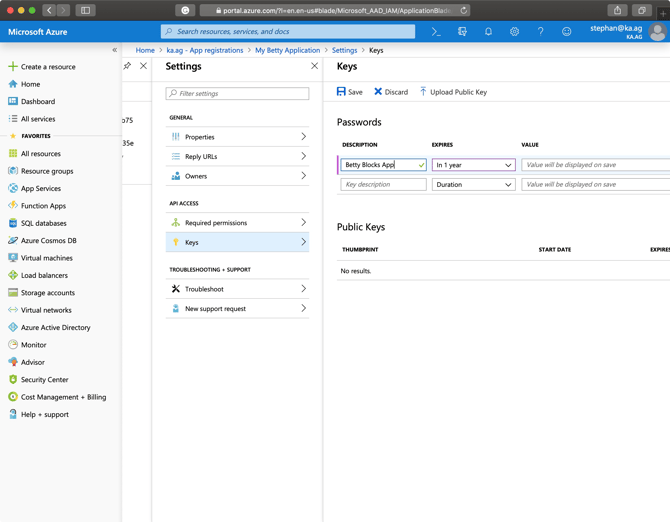
Task: Open Azure Active Directory icon in sidebar
Action: point(13,327)
